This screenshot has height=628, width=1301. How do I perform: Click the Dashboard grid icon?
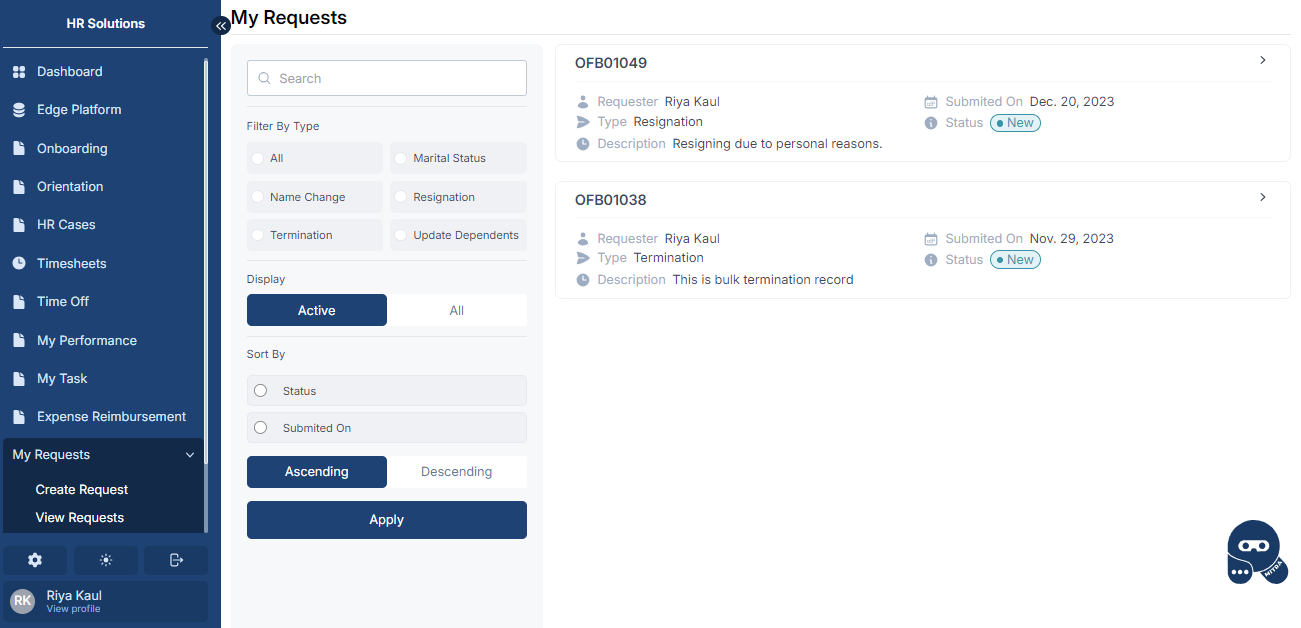18,72
